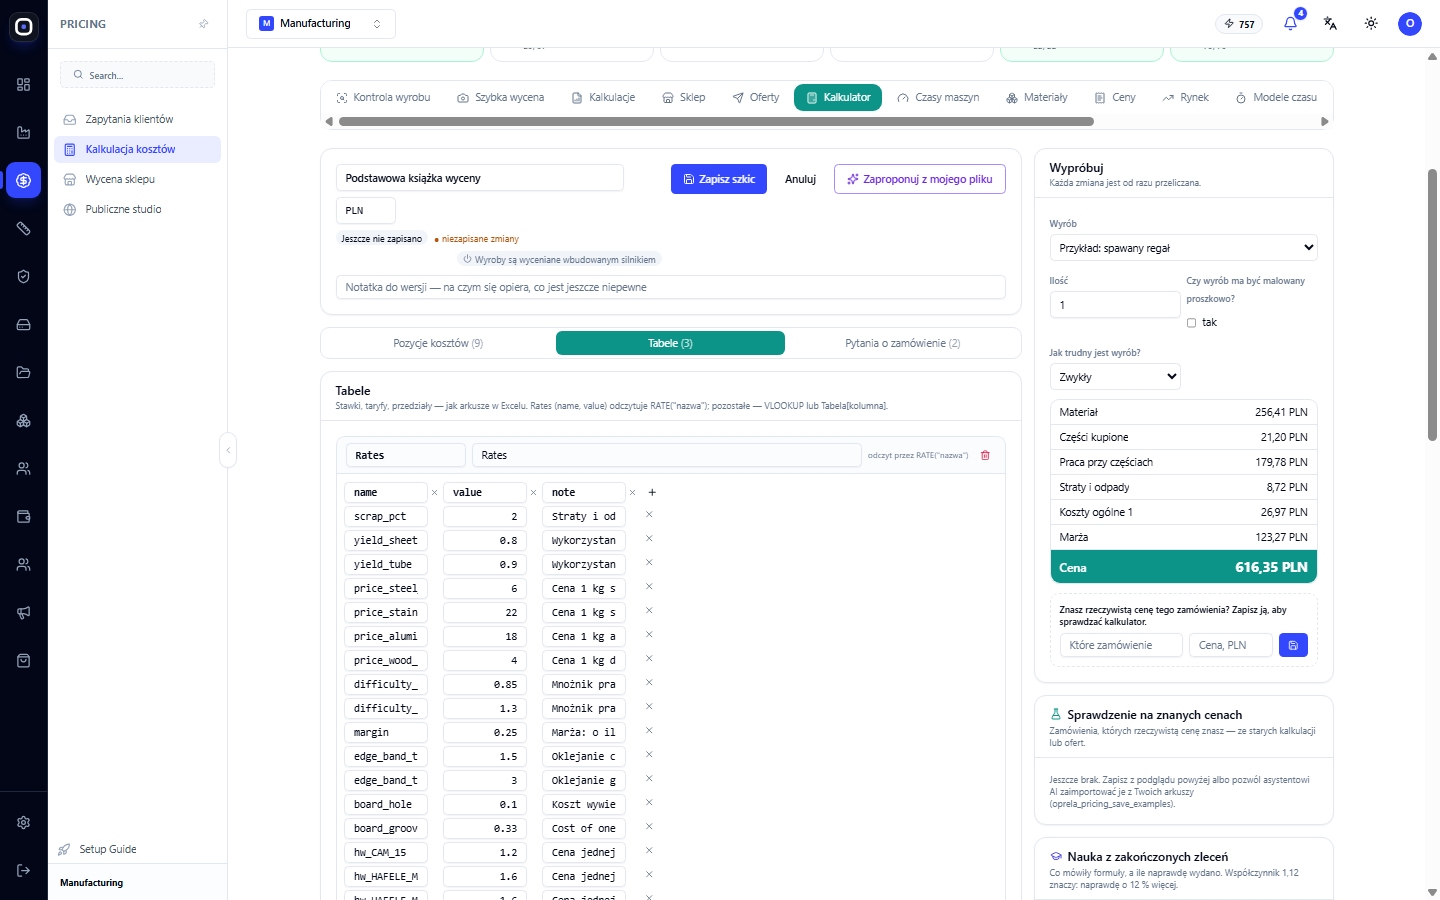Click the logout icon at the sidebar bottom

pyautogui.click(x=24, y=871)
